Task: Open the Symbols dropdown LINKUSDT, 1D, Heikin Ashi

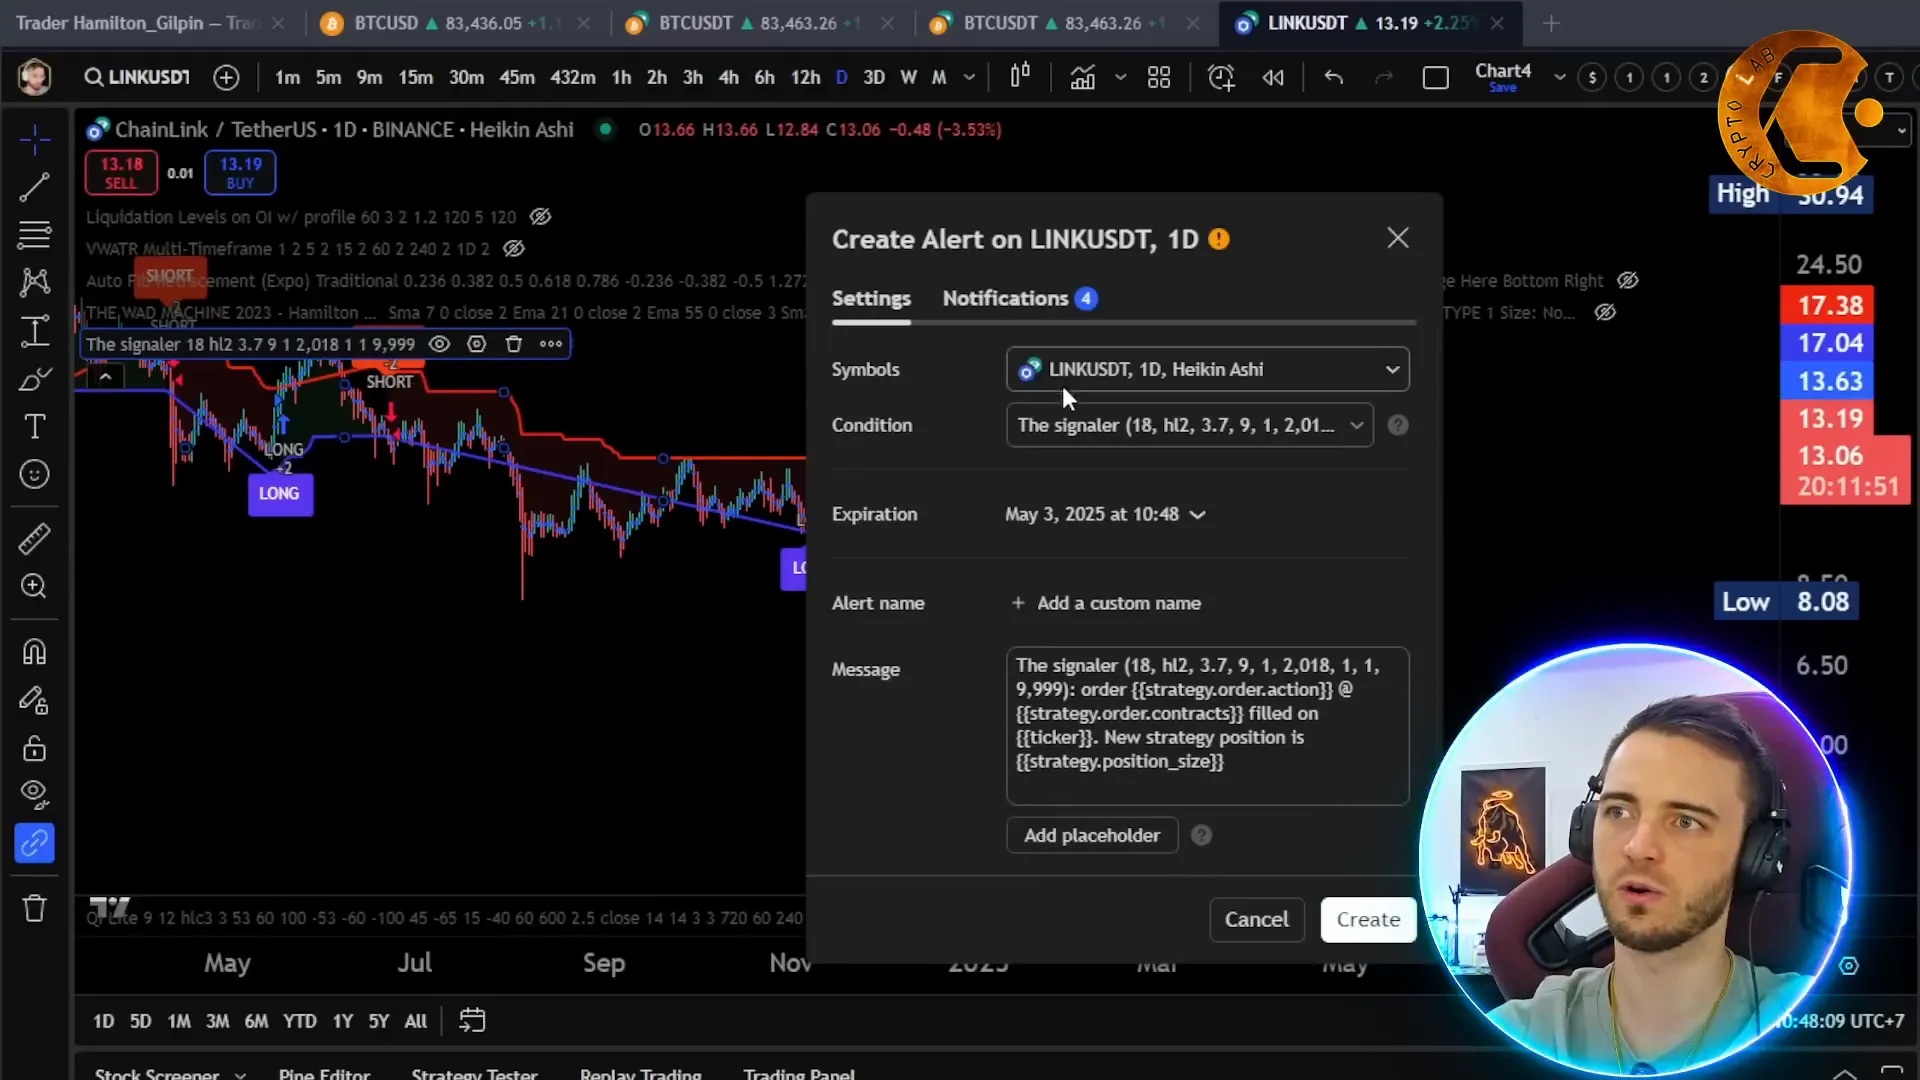Action: [1207, 370]
